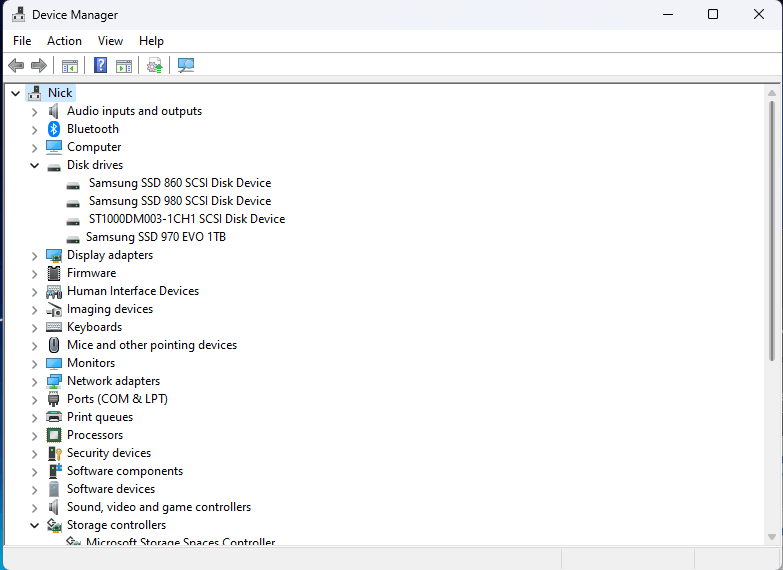Click the Mice and pointing devices icon
783x570 pixels.
point(54,345)
